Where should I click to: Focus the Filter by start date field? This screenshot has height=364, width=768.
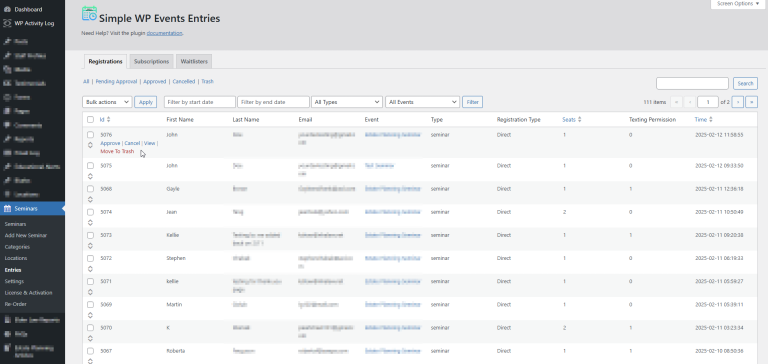200,102
